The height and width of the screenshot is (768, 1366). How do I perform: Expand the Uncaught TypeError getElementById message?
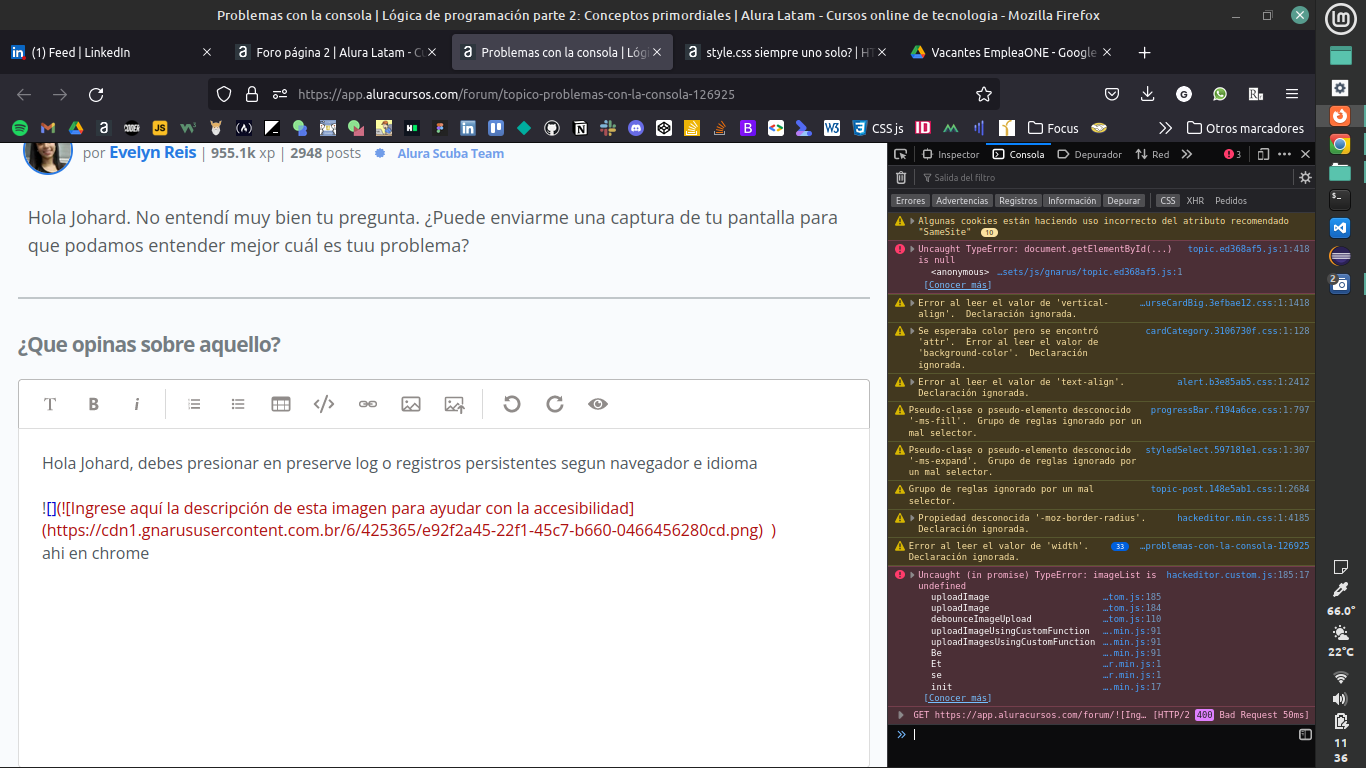911,249
